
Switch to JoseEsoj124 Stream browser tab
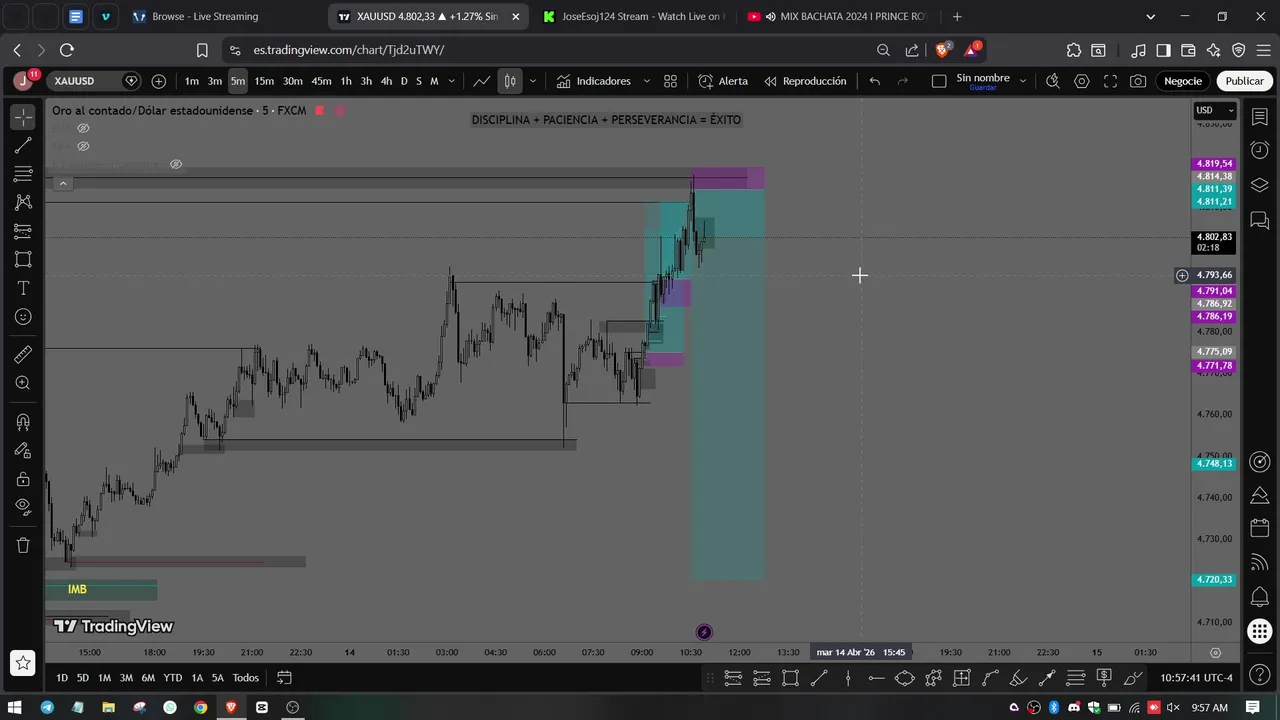click(x=633, y=16)
